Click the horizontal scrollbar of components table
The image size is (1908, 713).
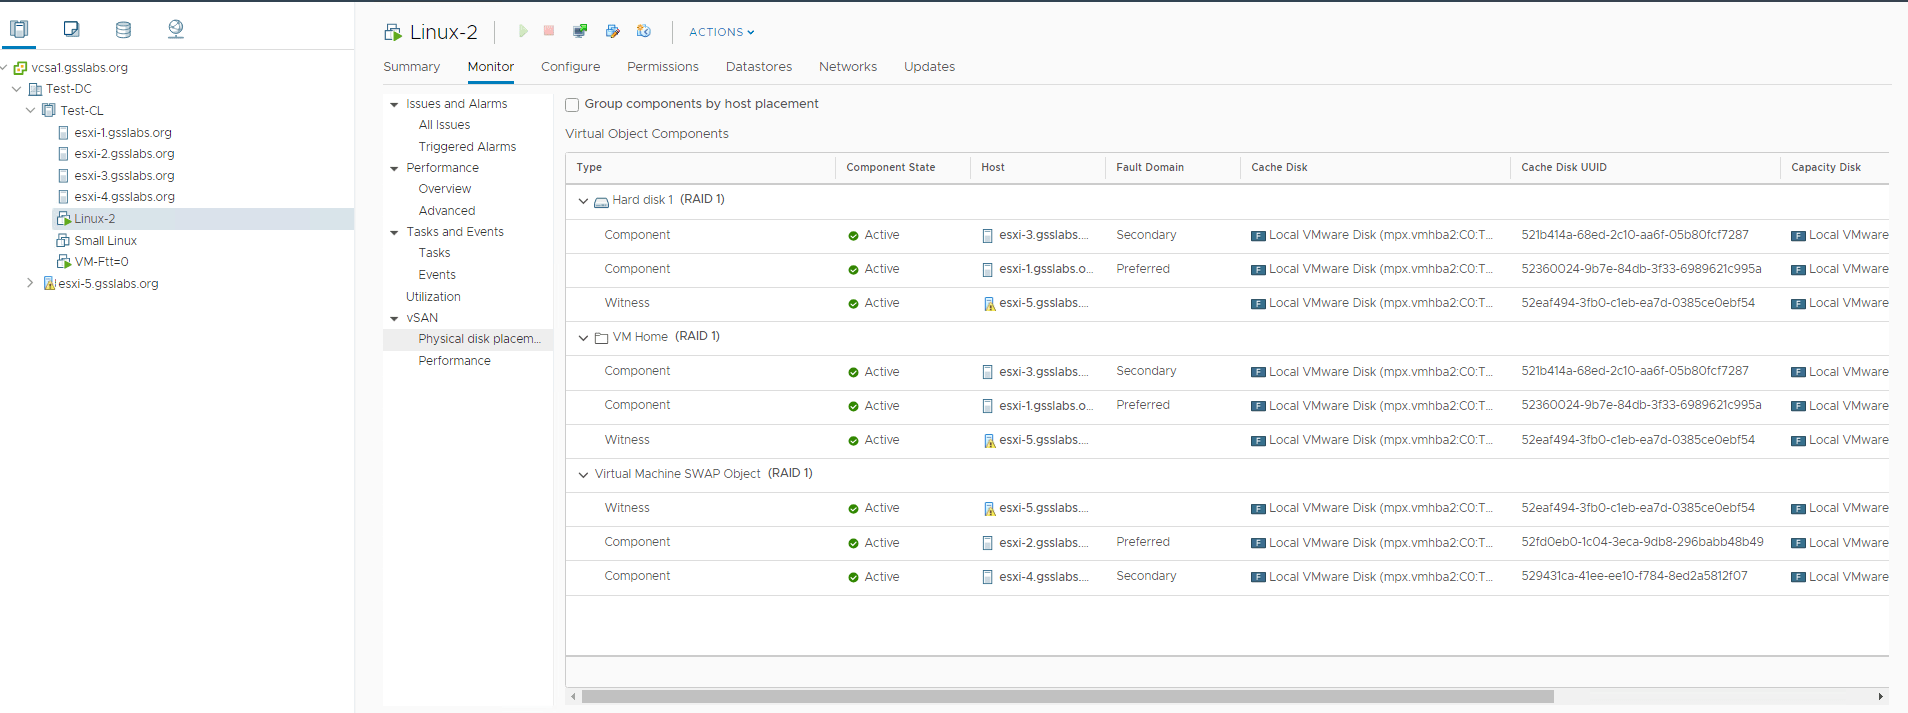[1067, 696]
